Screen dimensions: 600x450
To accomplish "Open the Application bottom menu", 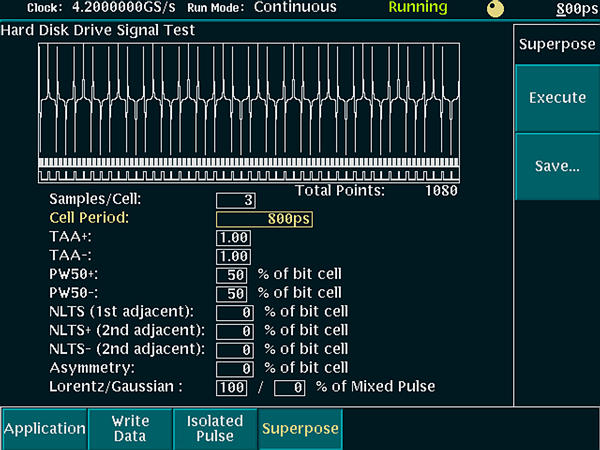I will tap(43, 428).
